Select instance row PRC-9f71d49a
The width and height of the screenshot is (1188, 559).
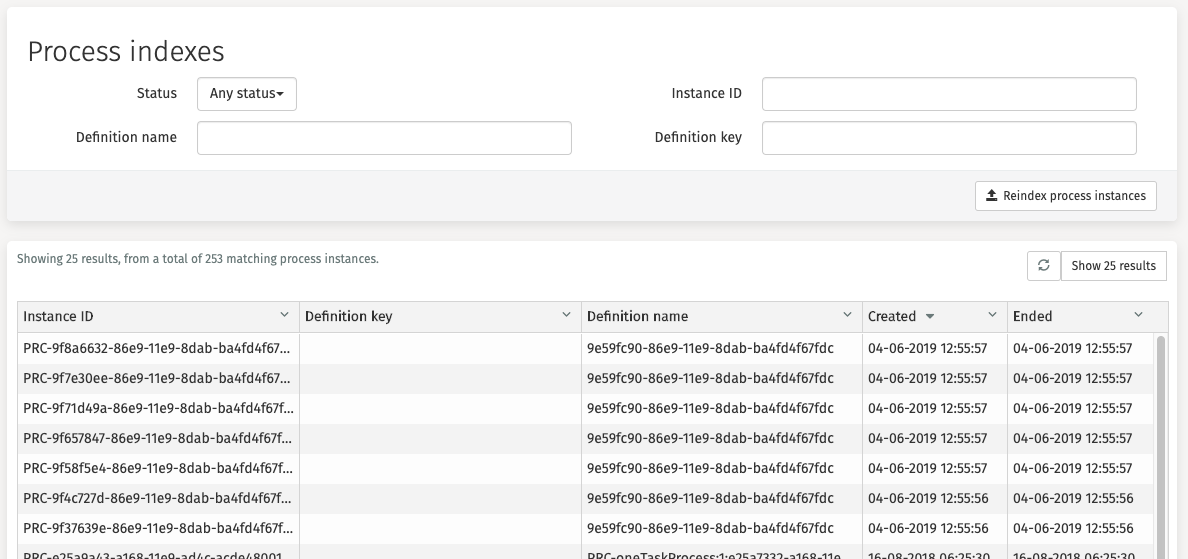(585, 408)
